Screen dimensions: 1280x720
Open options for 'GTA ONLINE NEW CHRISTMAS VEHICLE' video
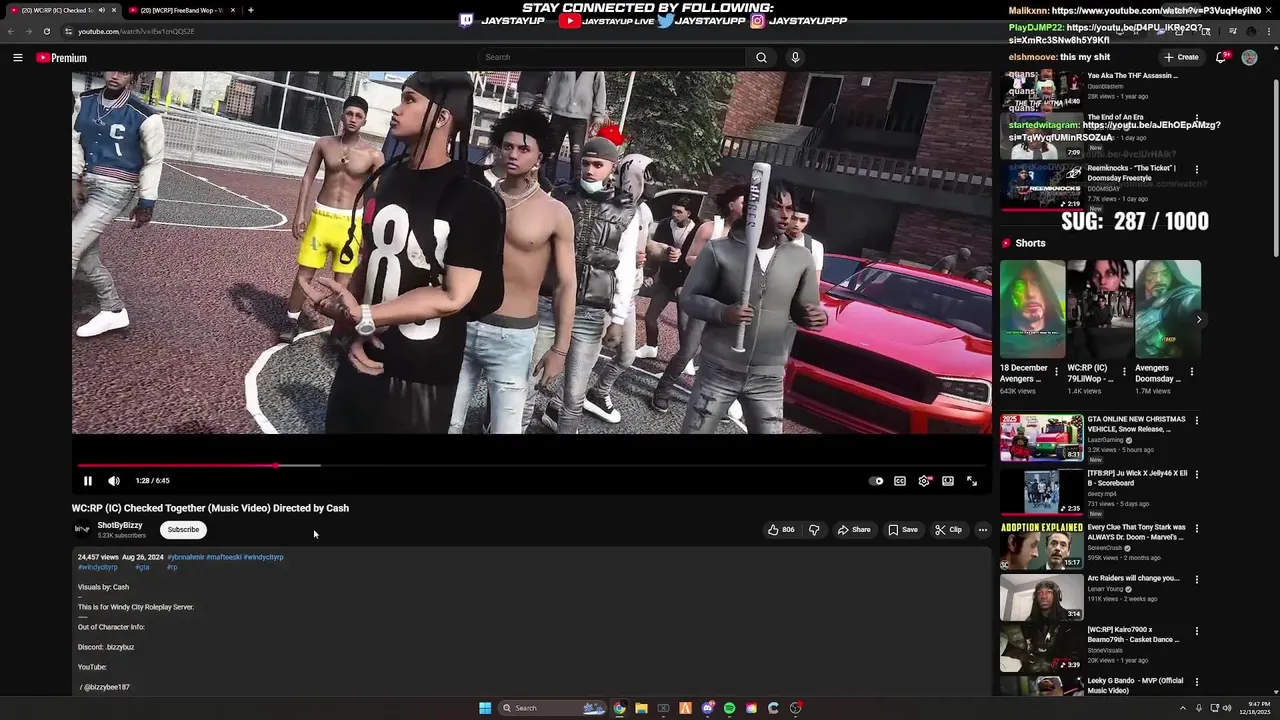[1196, 421]
